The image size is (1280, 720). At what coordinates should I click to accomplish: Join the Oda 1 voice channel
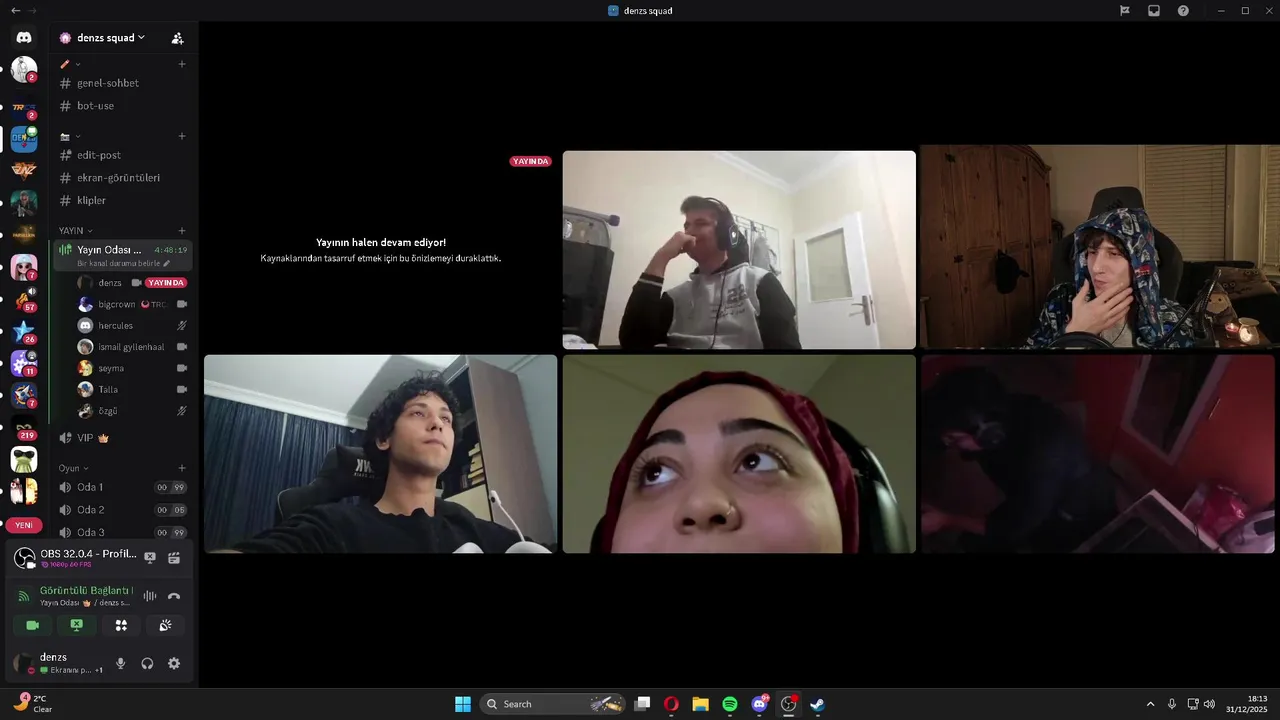(122, 487)
